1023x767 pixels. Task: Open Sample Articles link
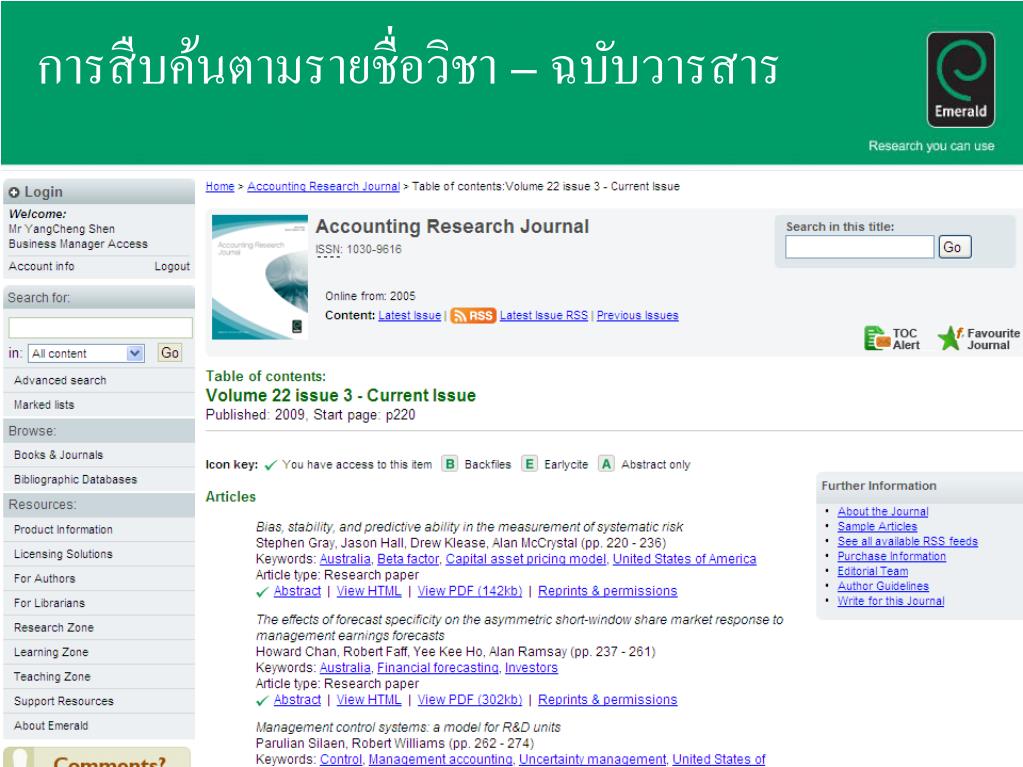pos(878,526)
